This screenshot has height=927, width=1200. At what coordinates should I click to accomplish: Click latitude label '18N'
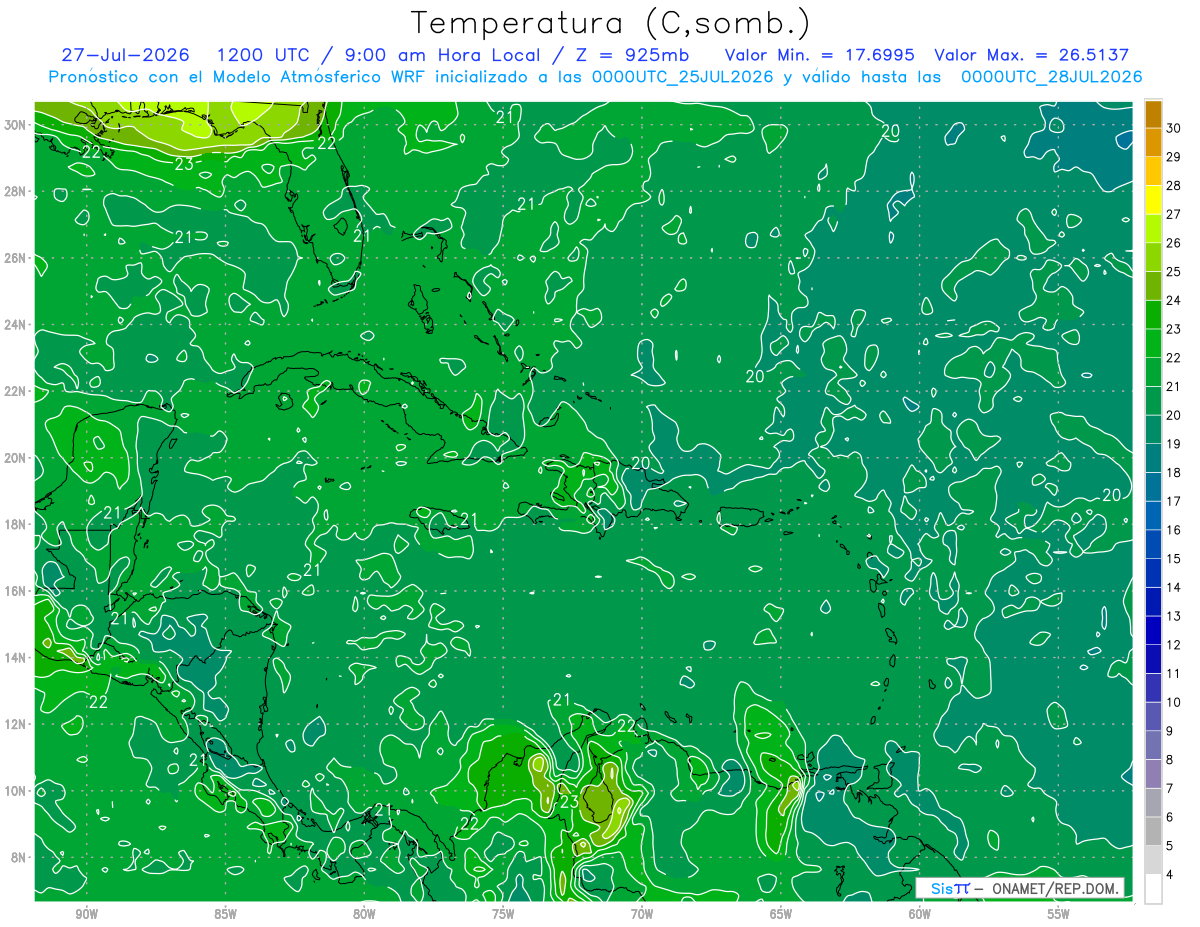[x=15, y=524]
